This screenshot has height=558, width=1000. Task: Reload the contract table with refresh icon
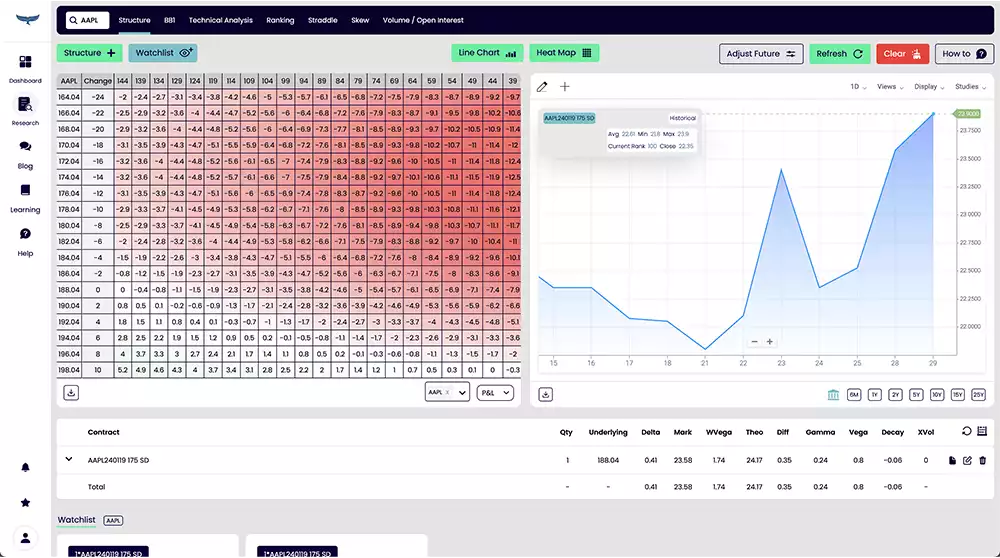pyautogui.click(x=966, y=432)
